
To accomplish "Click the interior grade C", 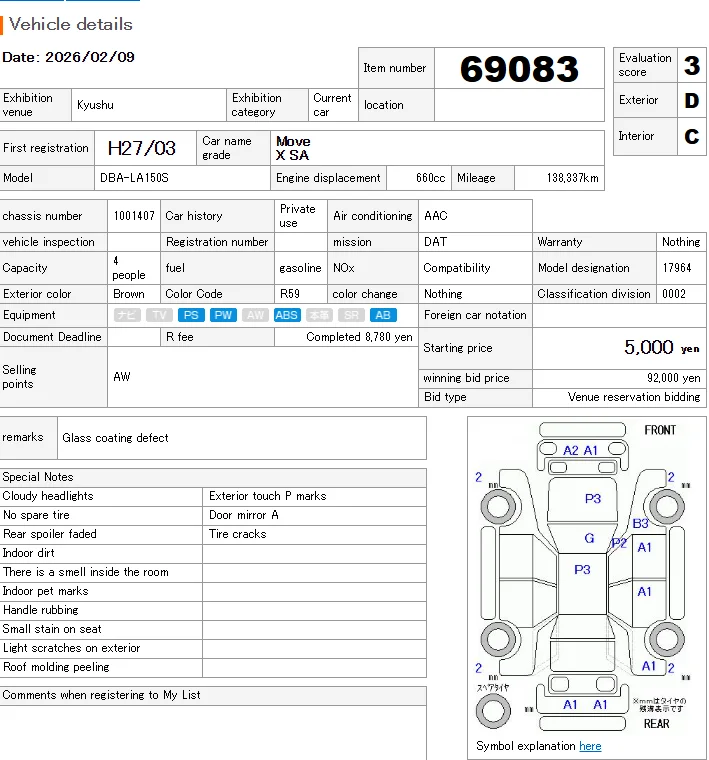I will coord(692,136).
